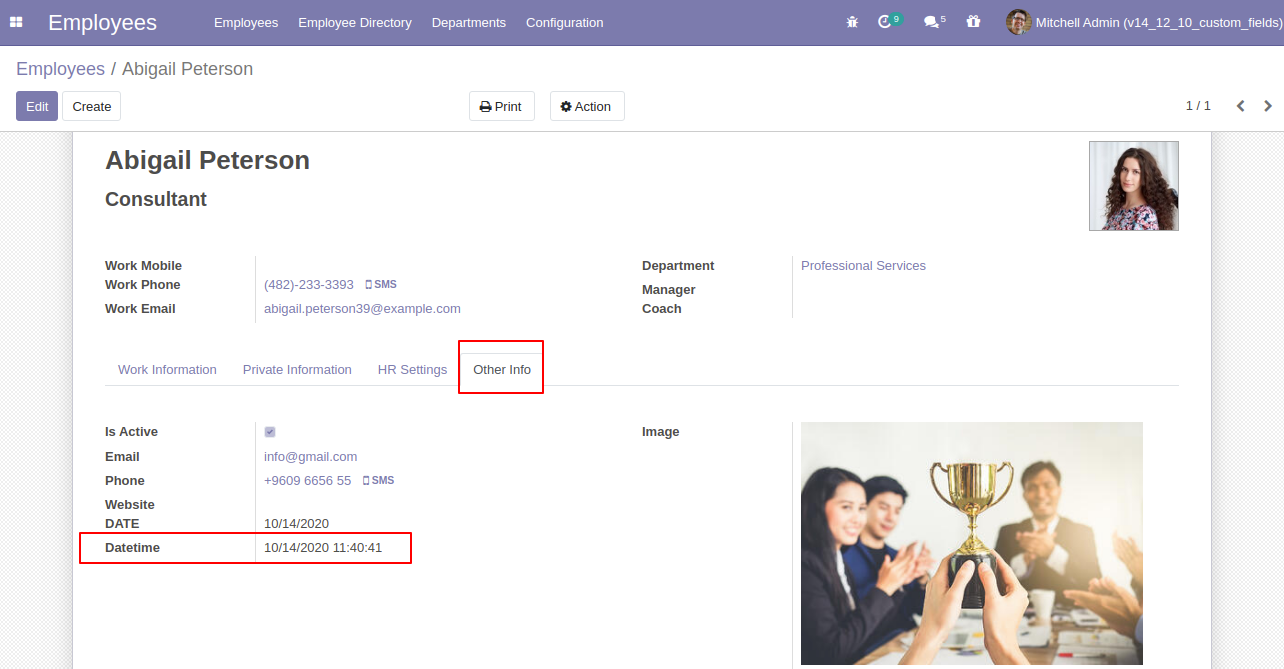Select the Other Info tab
Screen dimensions: 1284x669
[x=502, y=370]
